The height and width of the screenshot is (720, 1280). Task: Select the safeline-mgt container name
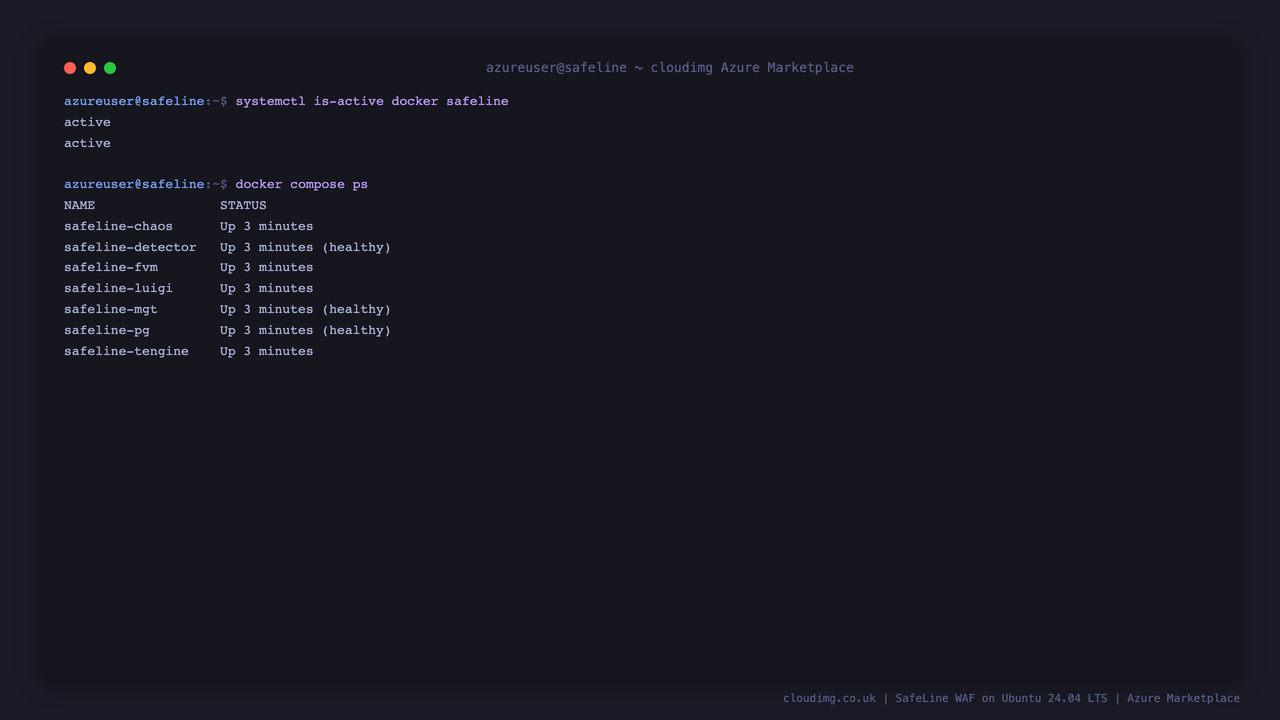(111, 309)
